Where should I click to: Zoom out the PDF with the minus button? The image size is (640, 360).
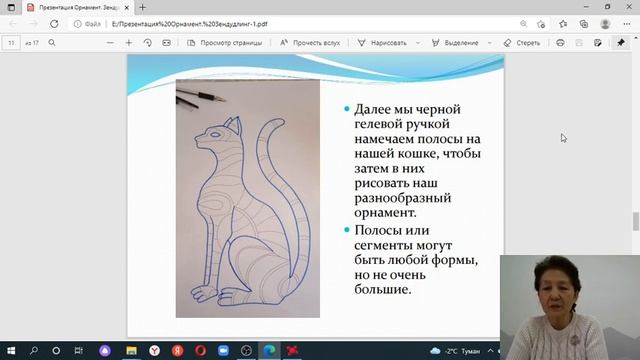tap(110, 42)
